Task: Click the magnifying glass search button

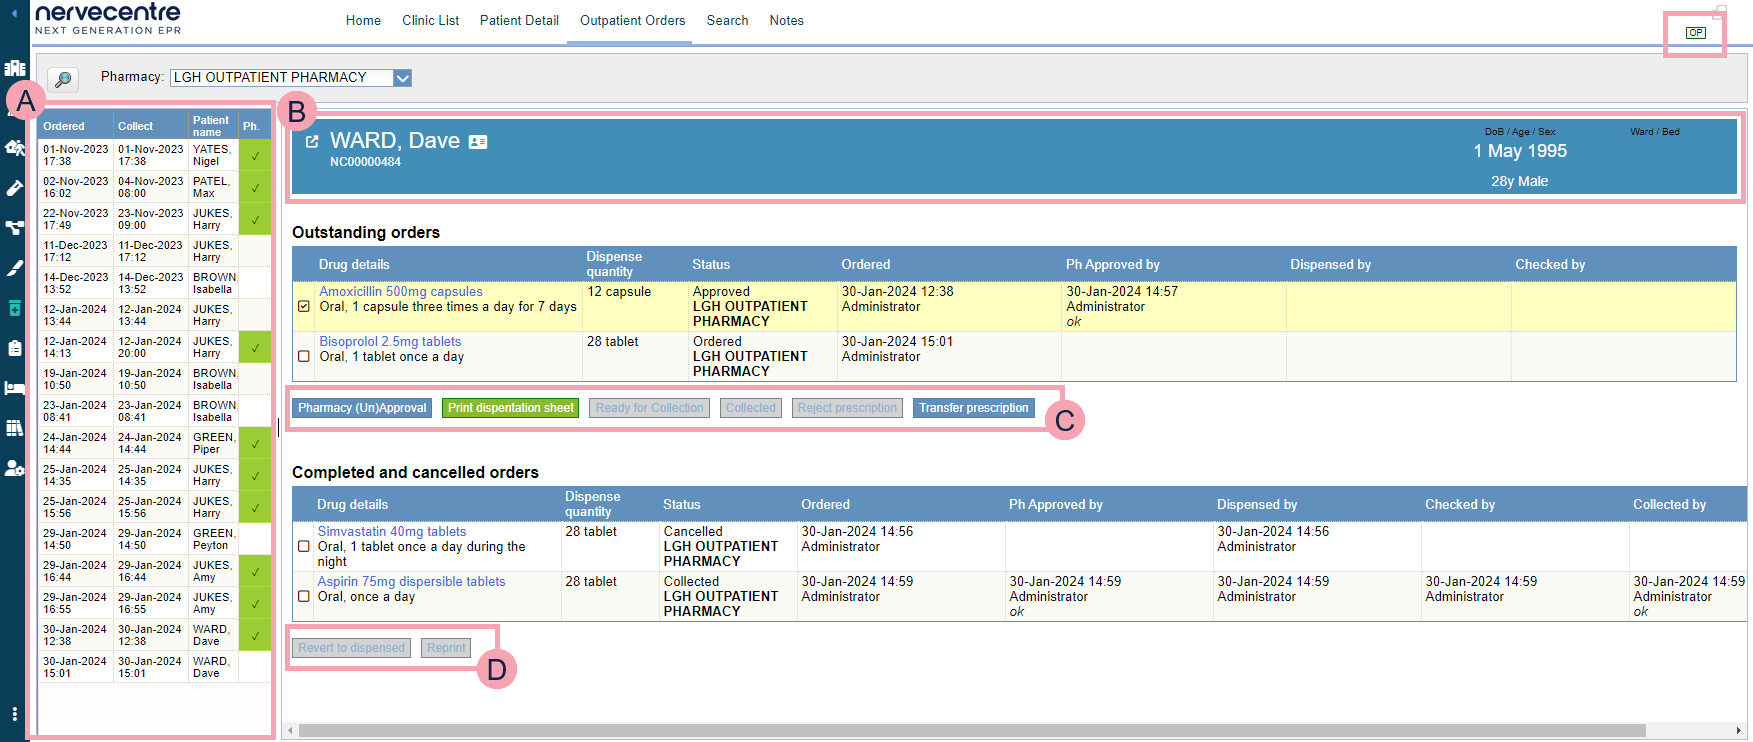Action: coord(62,79)
